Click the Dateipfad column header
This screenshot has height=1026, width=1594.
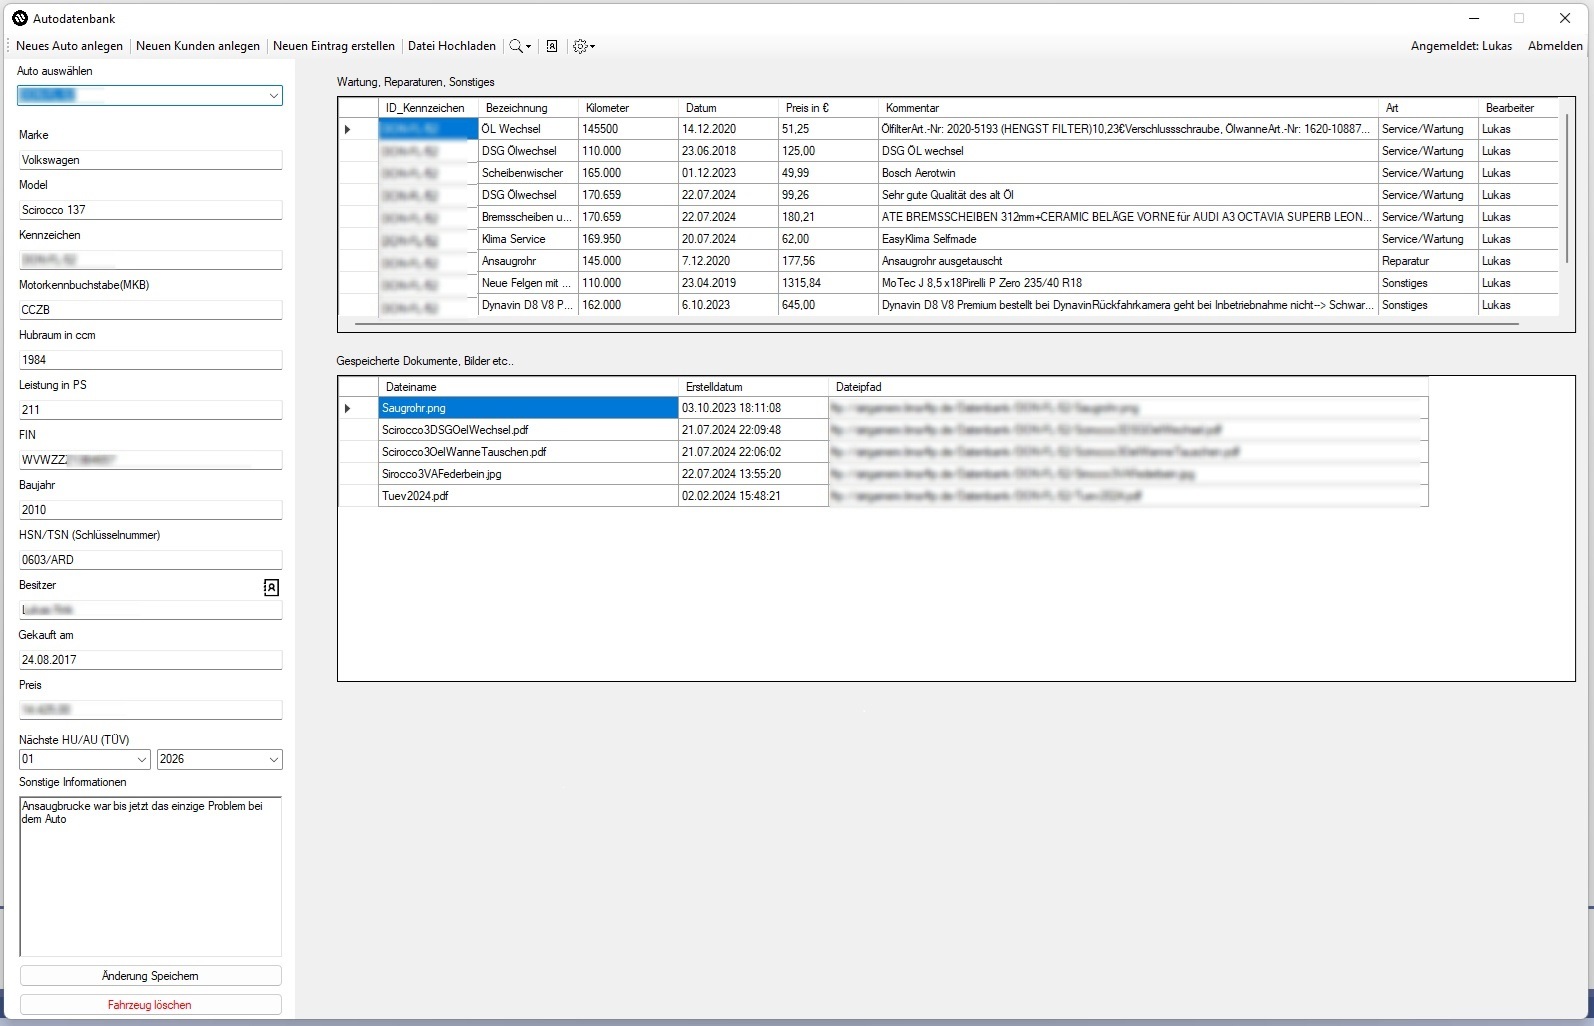[x=1128, y=387]
